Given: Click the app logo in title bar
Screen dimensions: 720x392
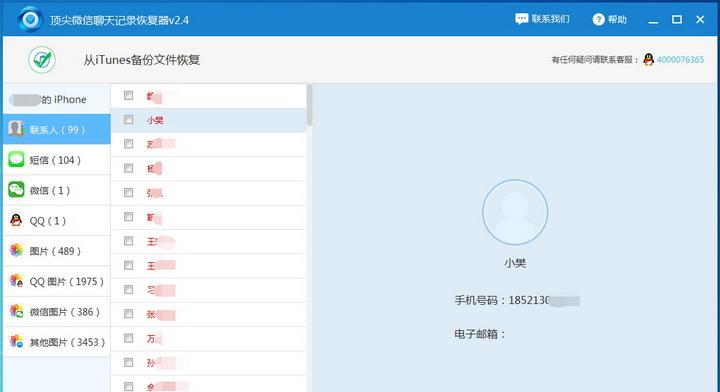Looking at the screenshot, I should tap(31, 20).
